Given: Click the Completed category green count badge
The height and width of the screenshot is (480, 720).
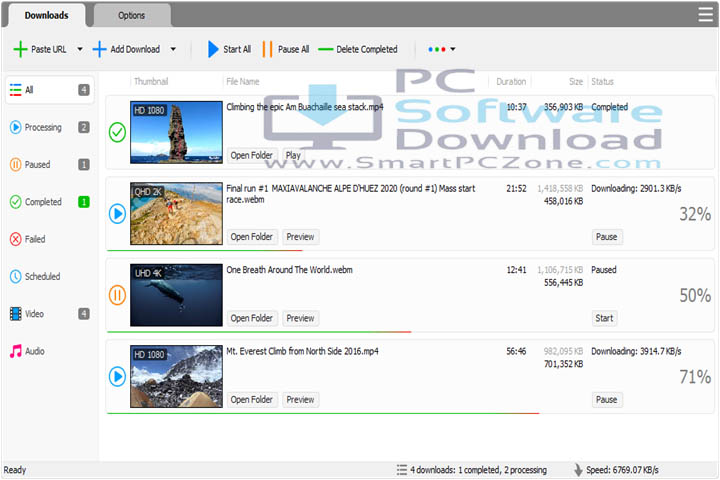Looking at the screenshot, I should tap(84, 202).
